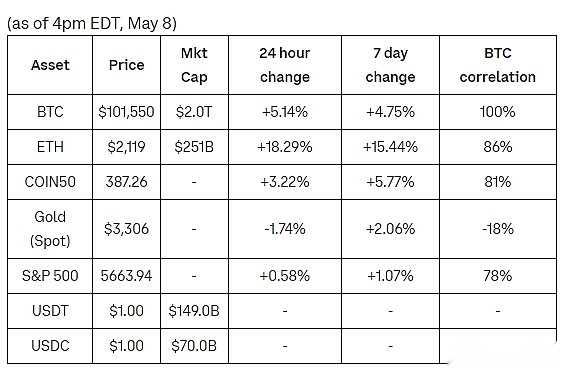Click the Asset column header

50,65
